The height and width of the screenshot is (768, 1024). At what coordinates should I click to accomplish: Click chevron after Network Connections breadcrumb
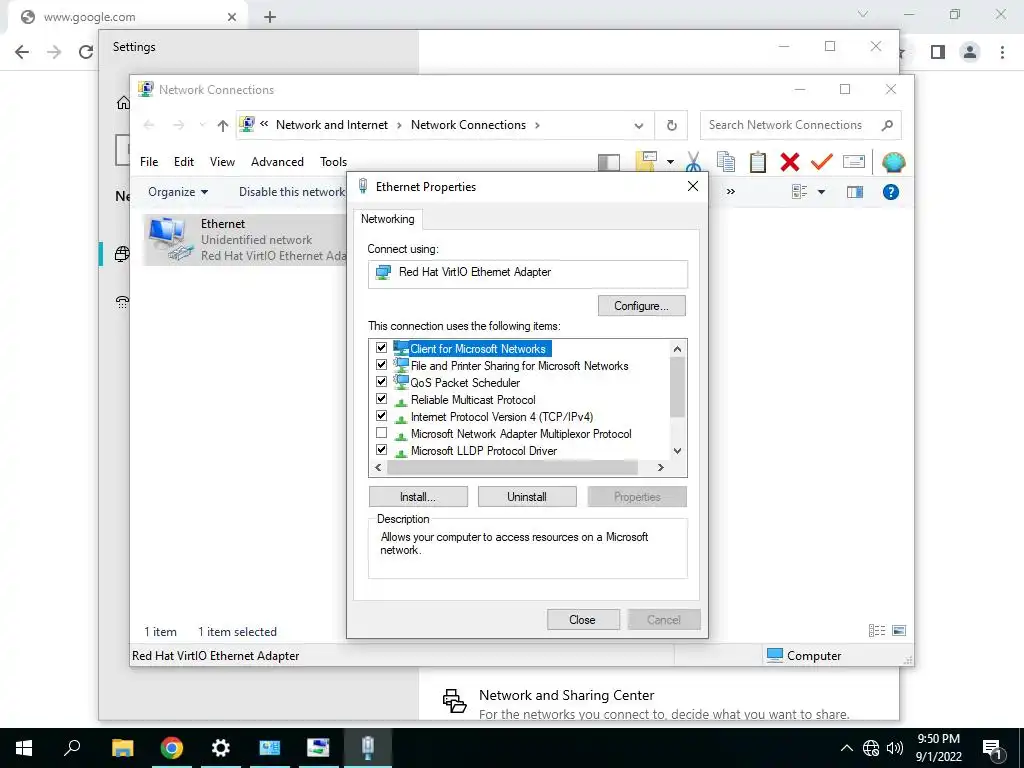[x=537, y=125]
